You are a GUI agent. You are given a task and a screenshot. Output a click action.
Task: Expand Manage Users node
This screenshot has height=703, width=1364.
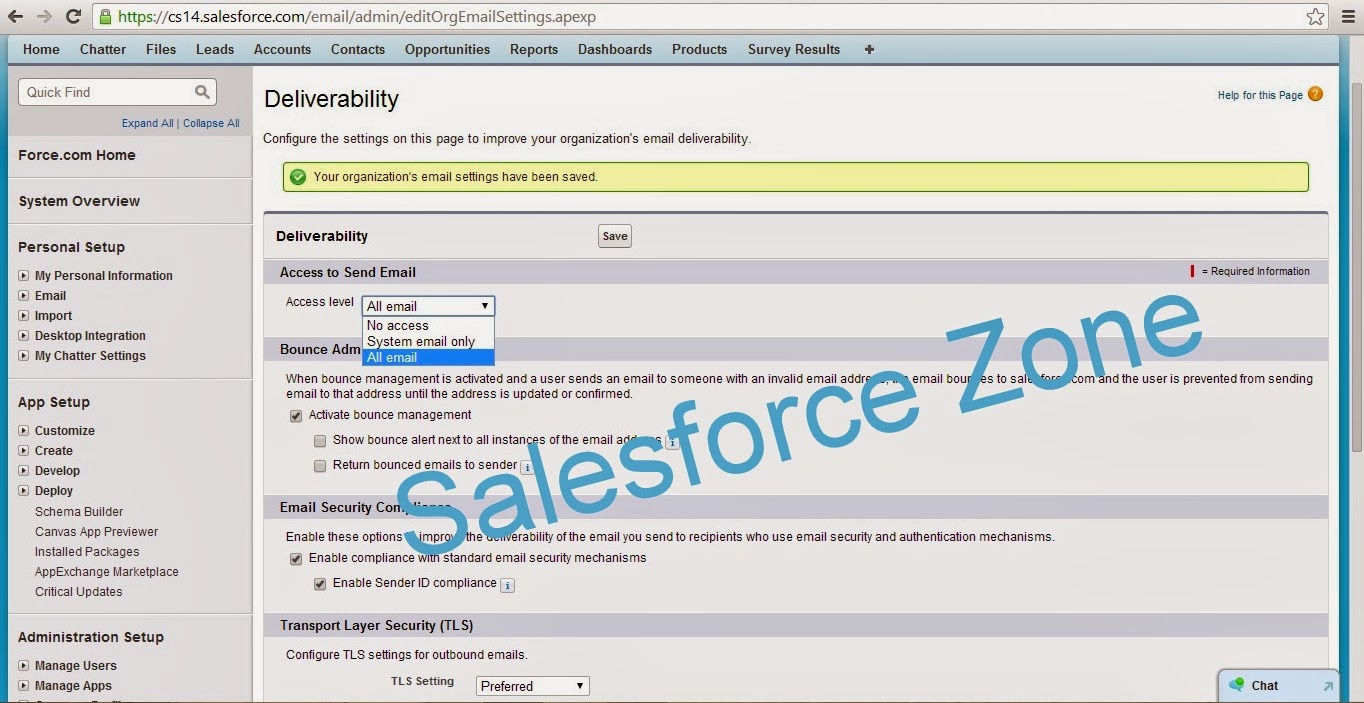click(x=25, y=666)
